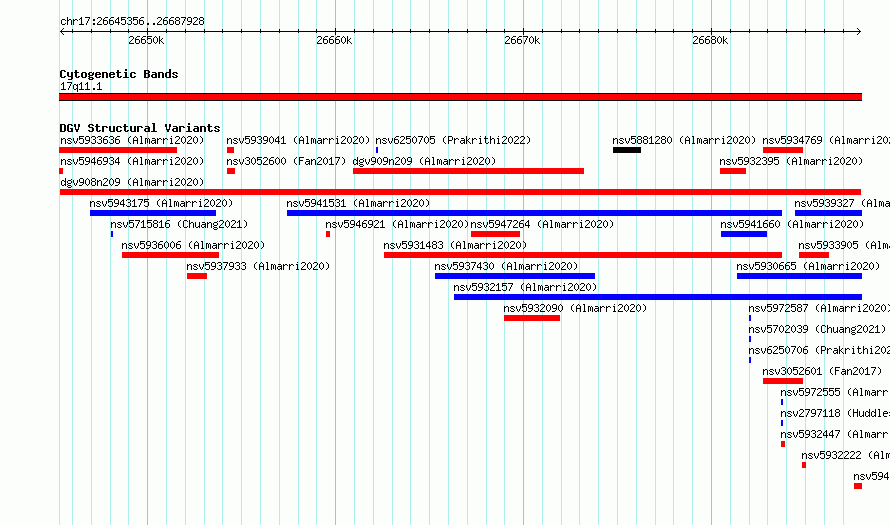Open the nsv5930665 (Almarri2020) label
Image resolution: width=890 pixels, height=525 pixels.
pos(808,266)
